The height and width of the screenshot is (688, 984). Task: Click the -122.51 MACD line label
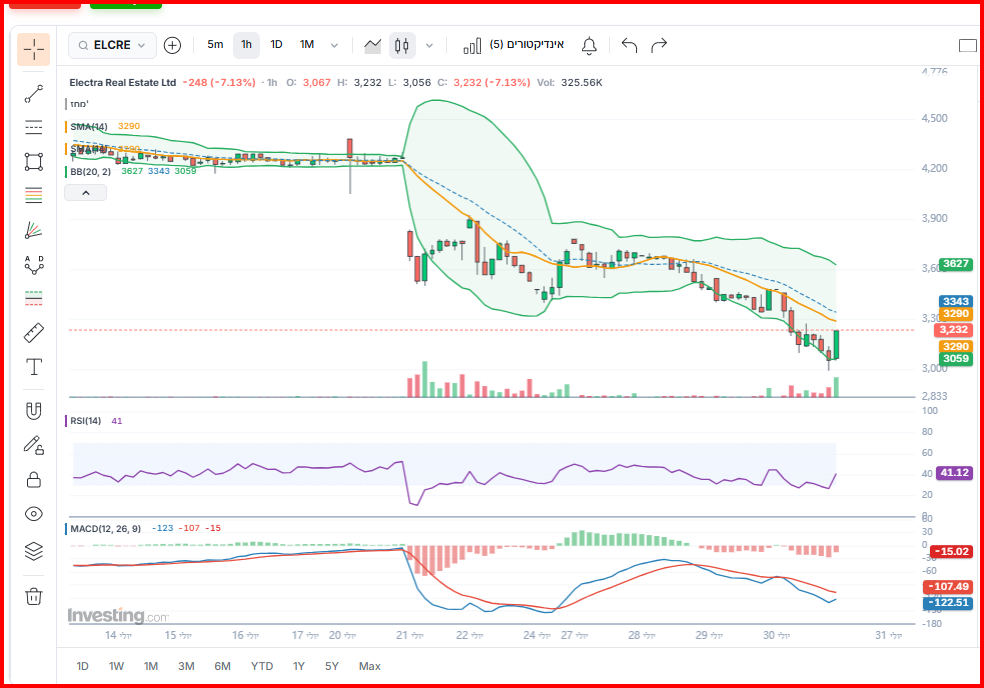[948, 603]
